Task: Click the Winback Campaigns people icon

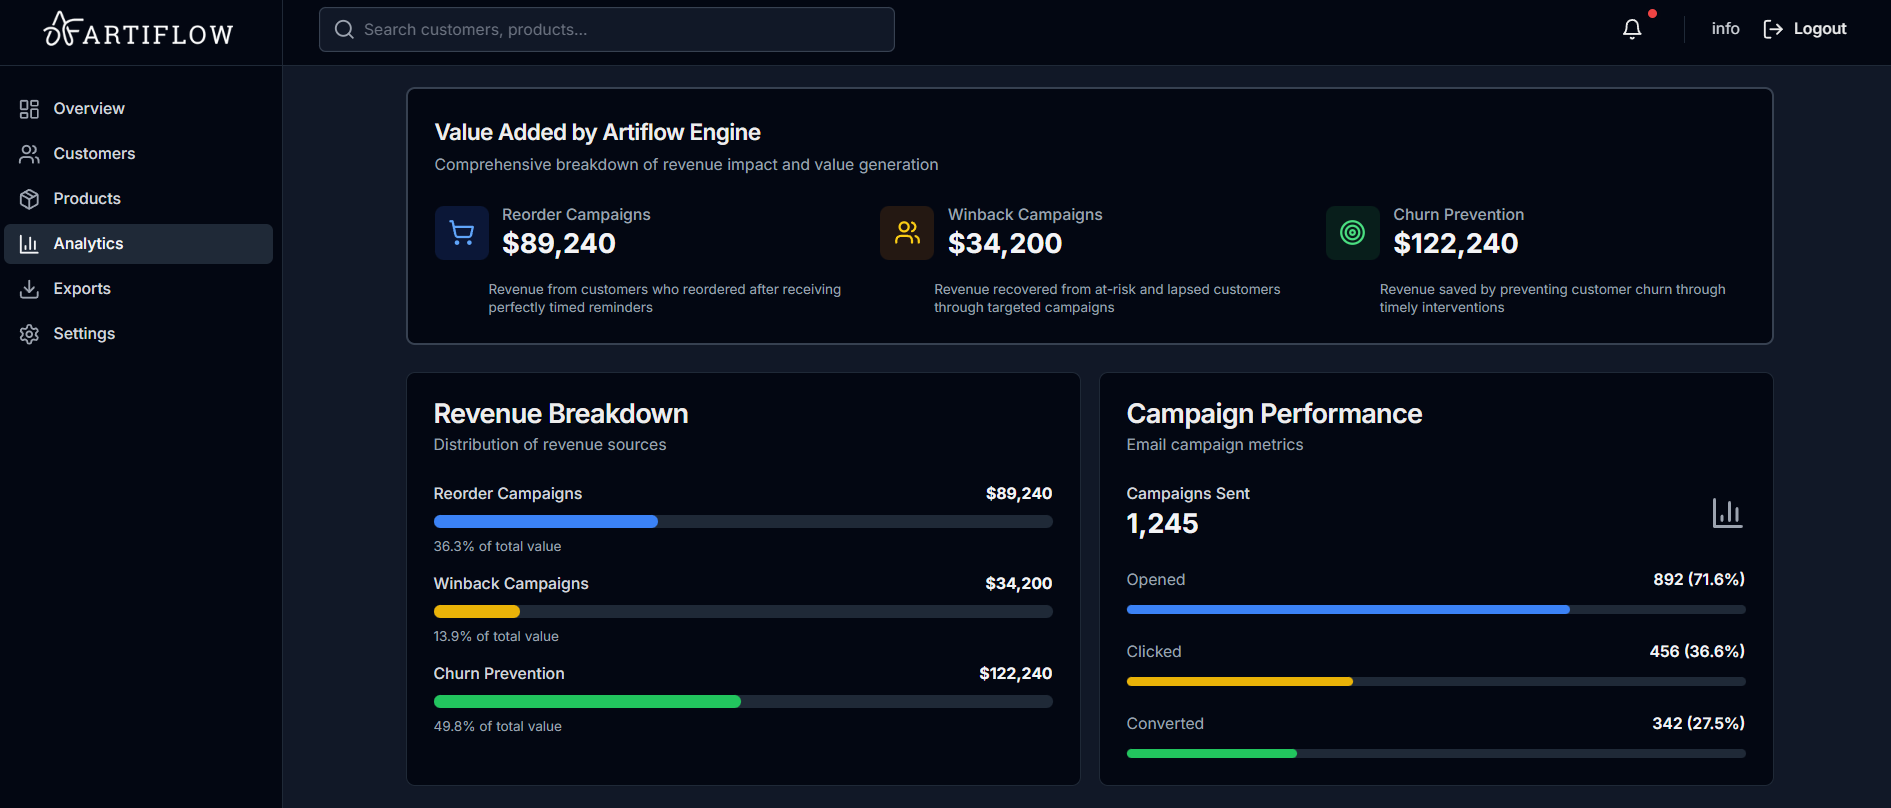Action: pos(906,233)
